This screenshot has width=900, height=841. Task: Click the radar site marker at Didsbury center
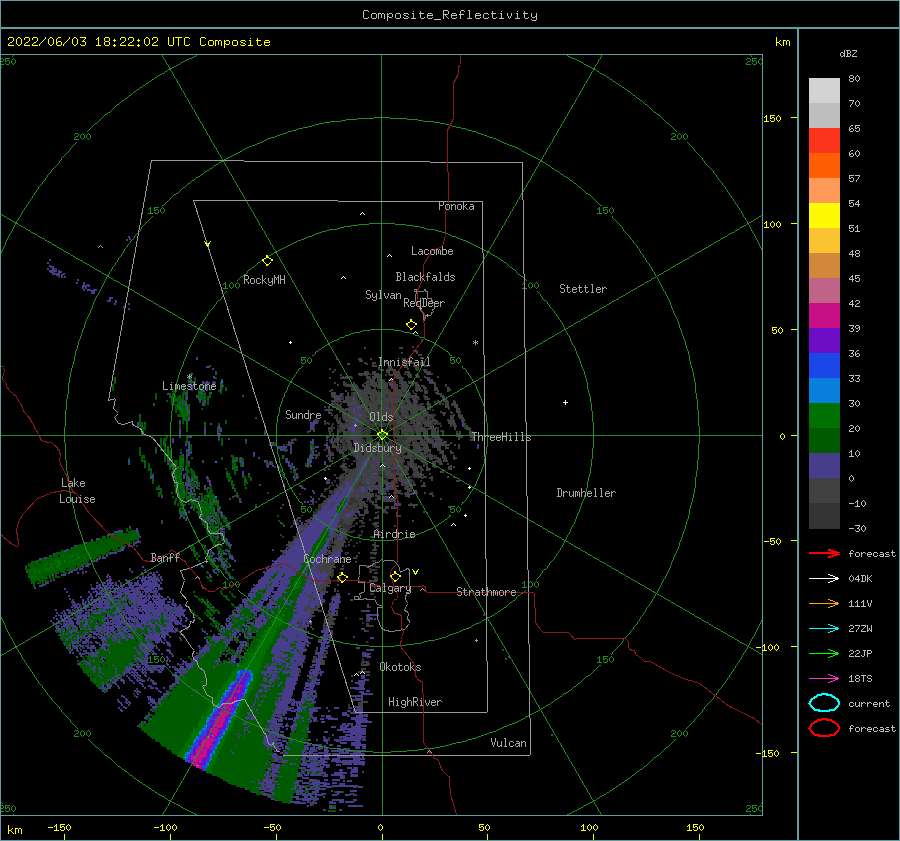[x=382, y=435]
